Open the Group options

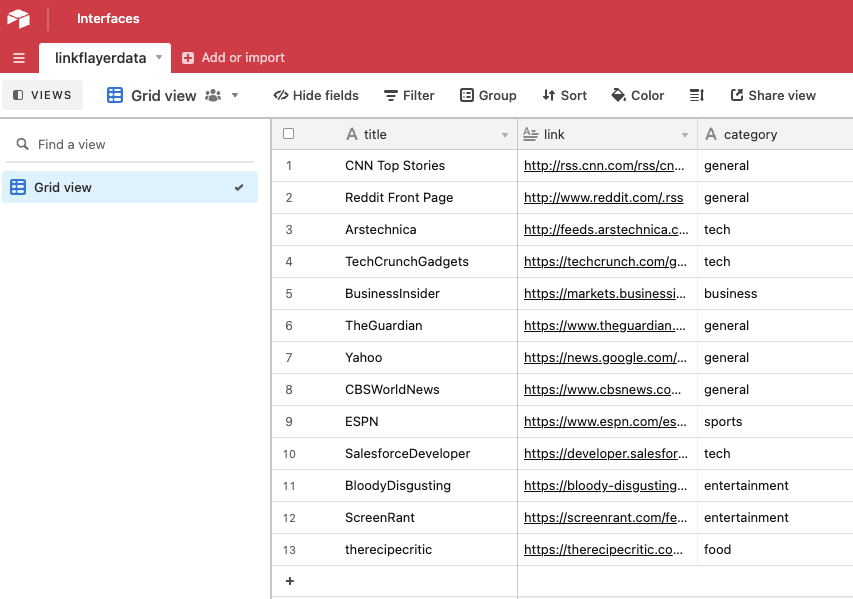coord(488,96)
